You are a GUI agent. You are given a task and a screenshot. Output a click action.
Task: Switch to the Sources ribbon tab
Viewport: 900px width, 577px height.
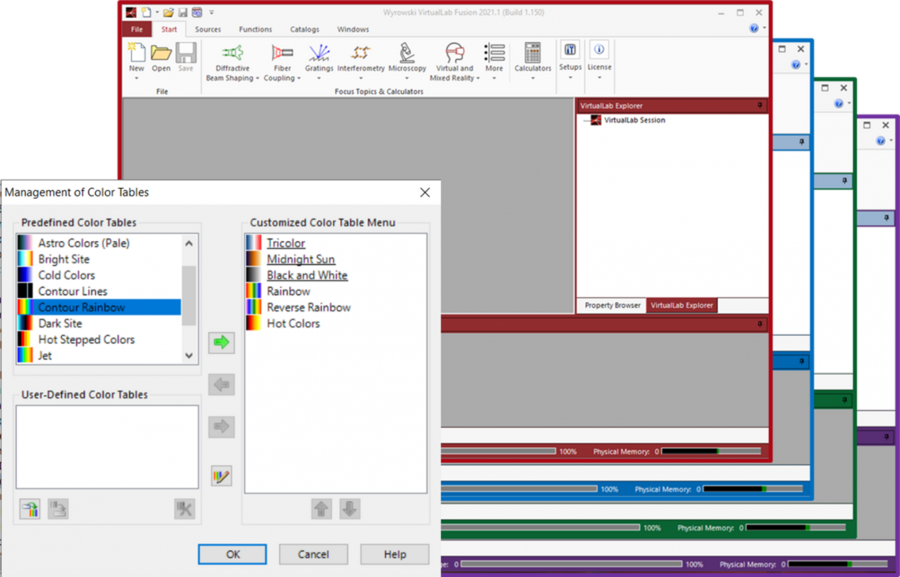[x=208, y=29]
